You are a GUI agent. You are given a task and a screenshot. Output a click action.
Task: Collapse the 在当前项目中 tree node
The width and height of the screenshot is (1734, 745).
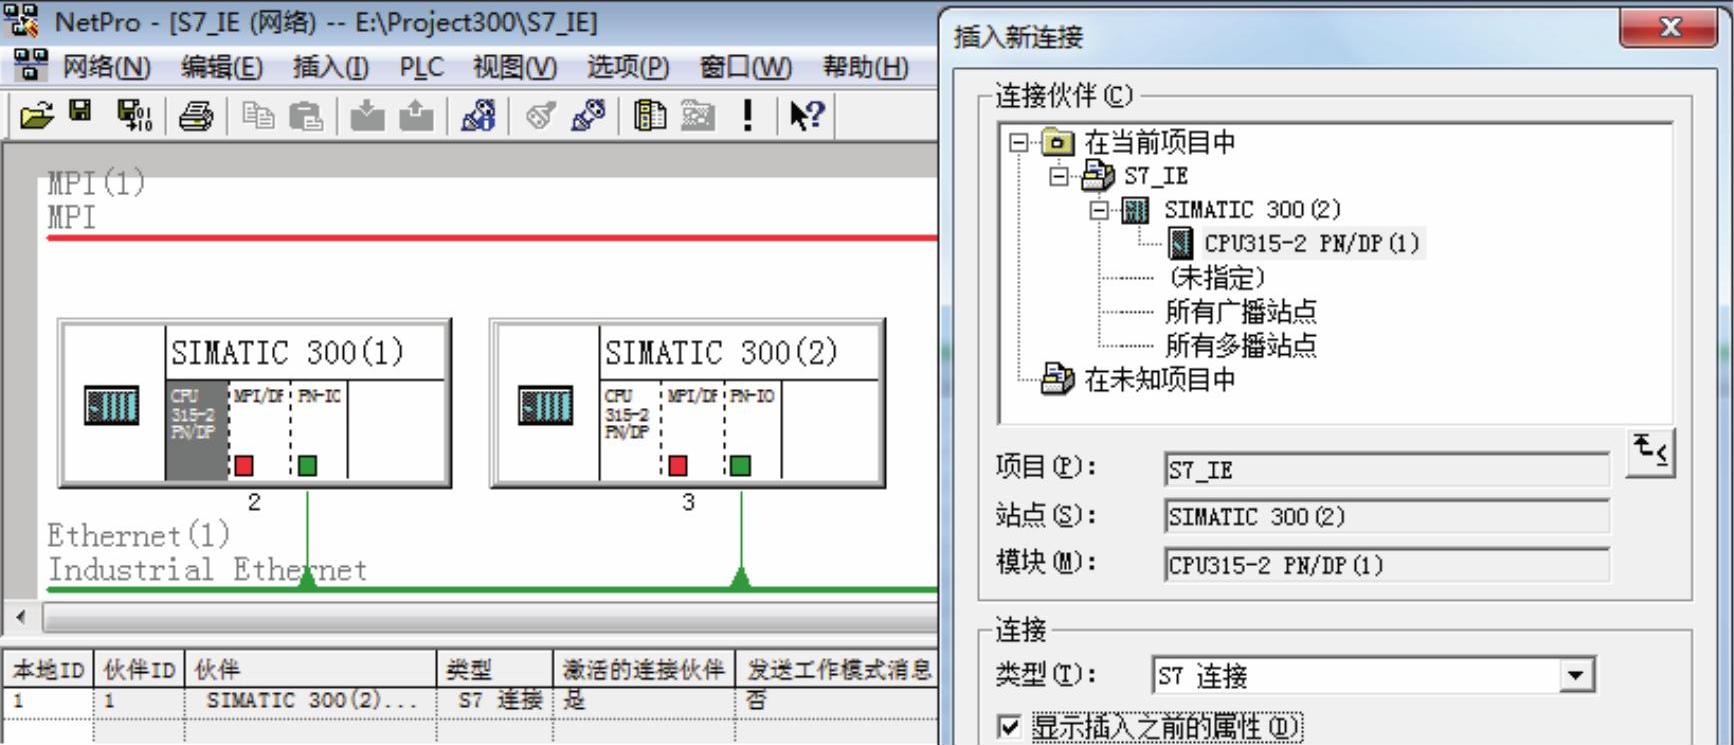pos(1018,143)
